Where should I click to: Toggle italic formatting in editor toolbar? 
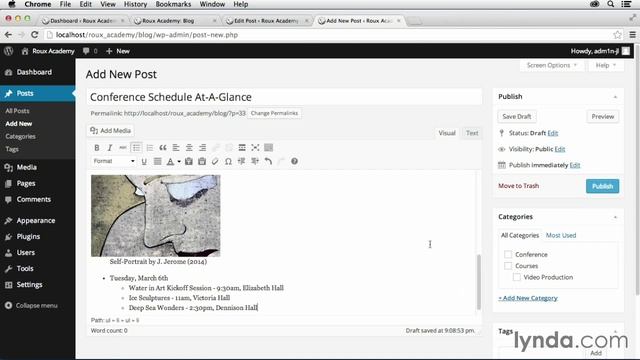(110, 148)
